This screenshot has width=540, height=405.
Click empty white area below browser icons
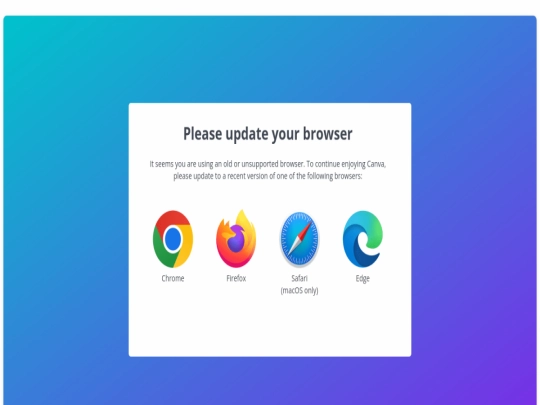270,327
